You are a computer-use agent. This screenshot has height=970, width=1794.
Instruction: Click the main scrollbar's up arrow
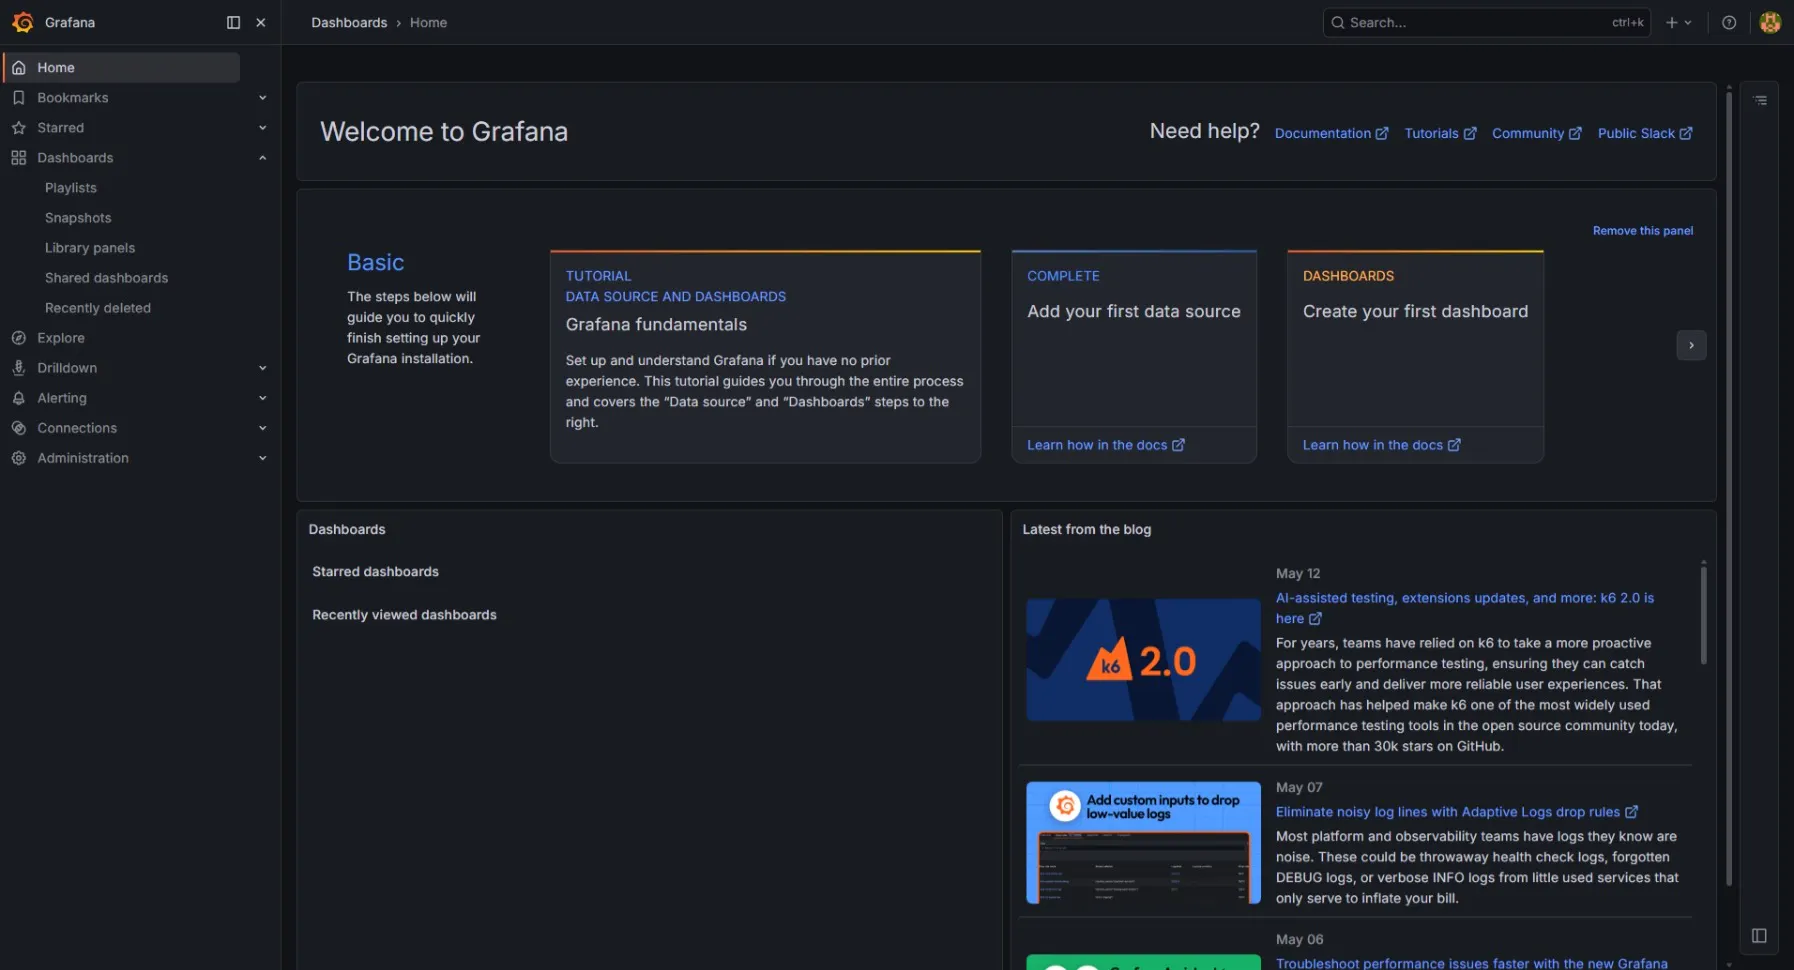(1728, 86)
